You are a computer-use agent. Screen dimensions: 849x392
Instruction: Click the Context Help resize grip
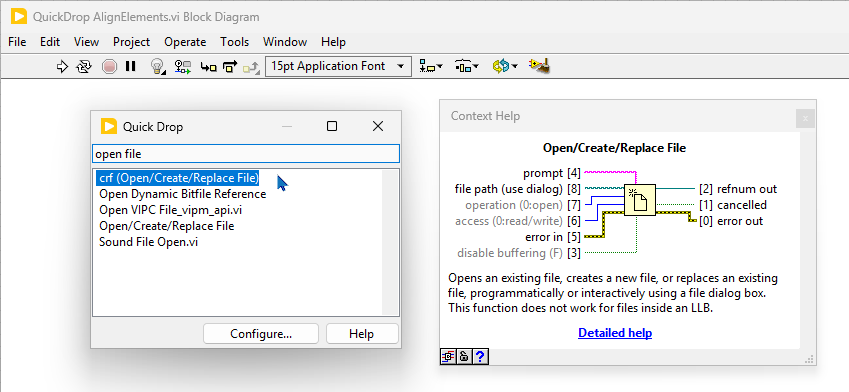click(809, 359)
